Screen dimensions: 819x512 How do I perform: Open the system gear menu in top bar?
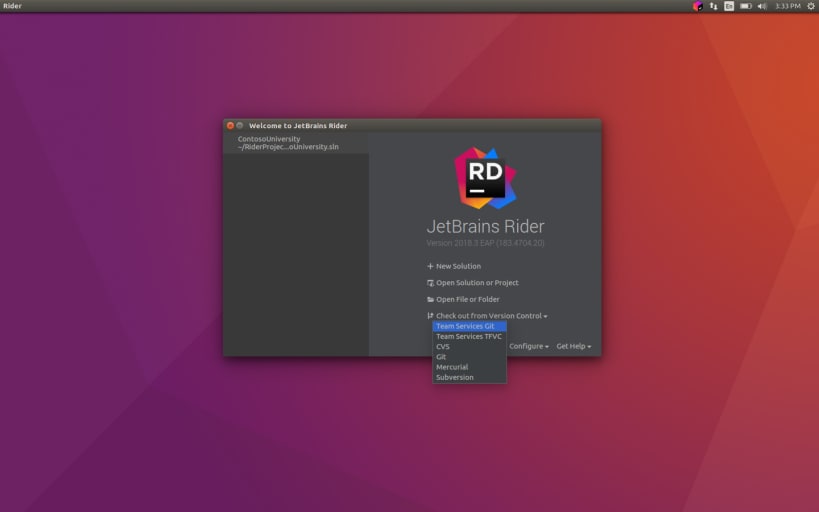[x=811, y=6]
